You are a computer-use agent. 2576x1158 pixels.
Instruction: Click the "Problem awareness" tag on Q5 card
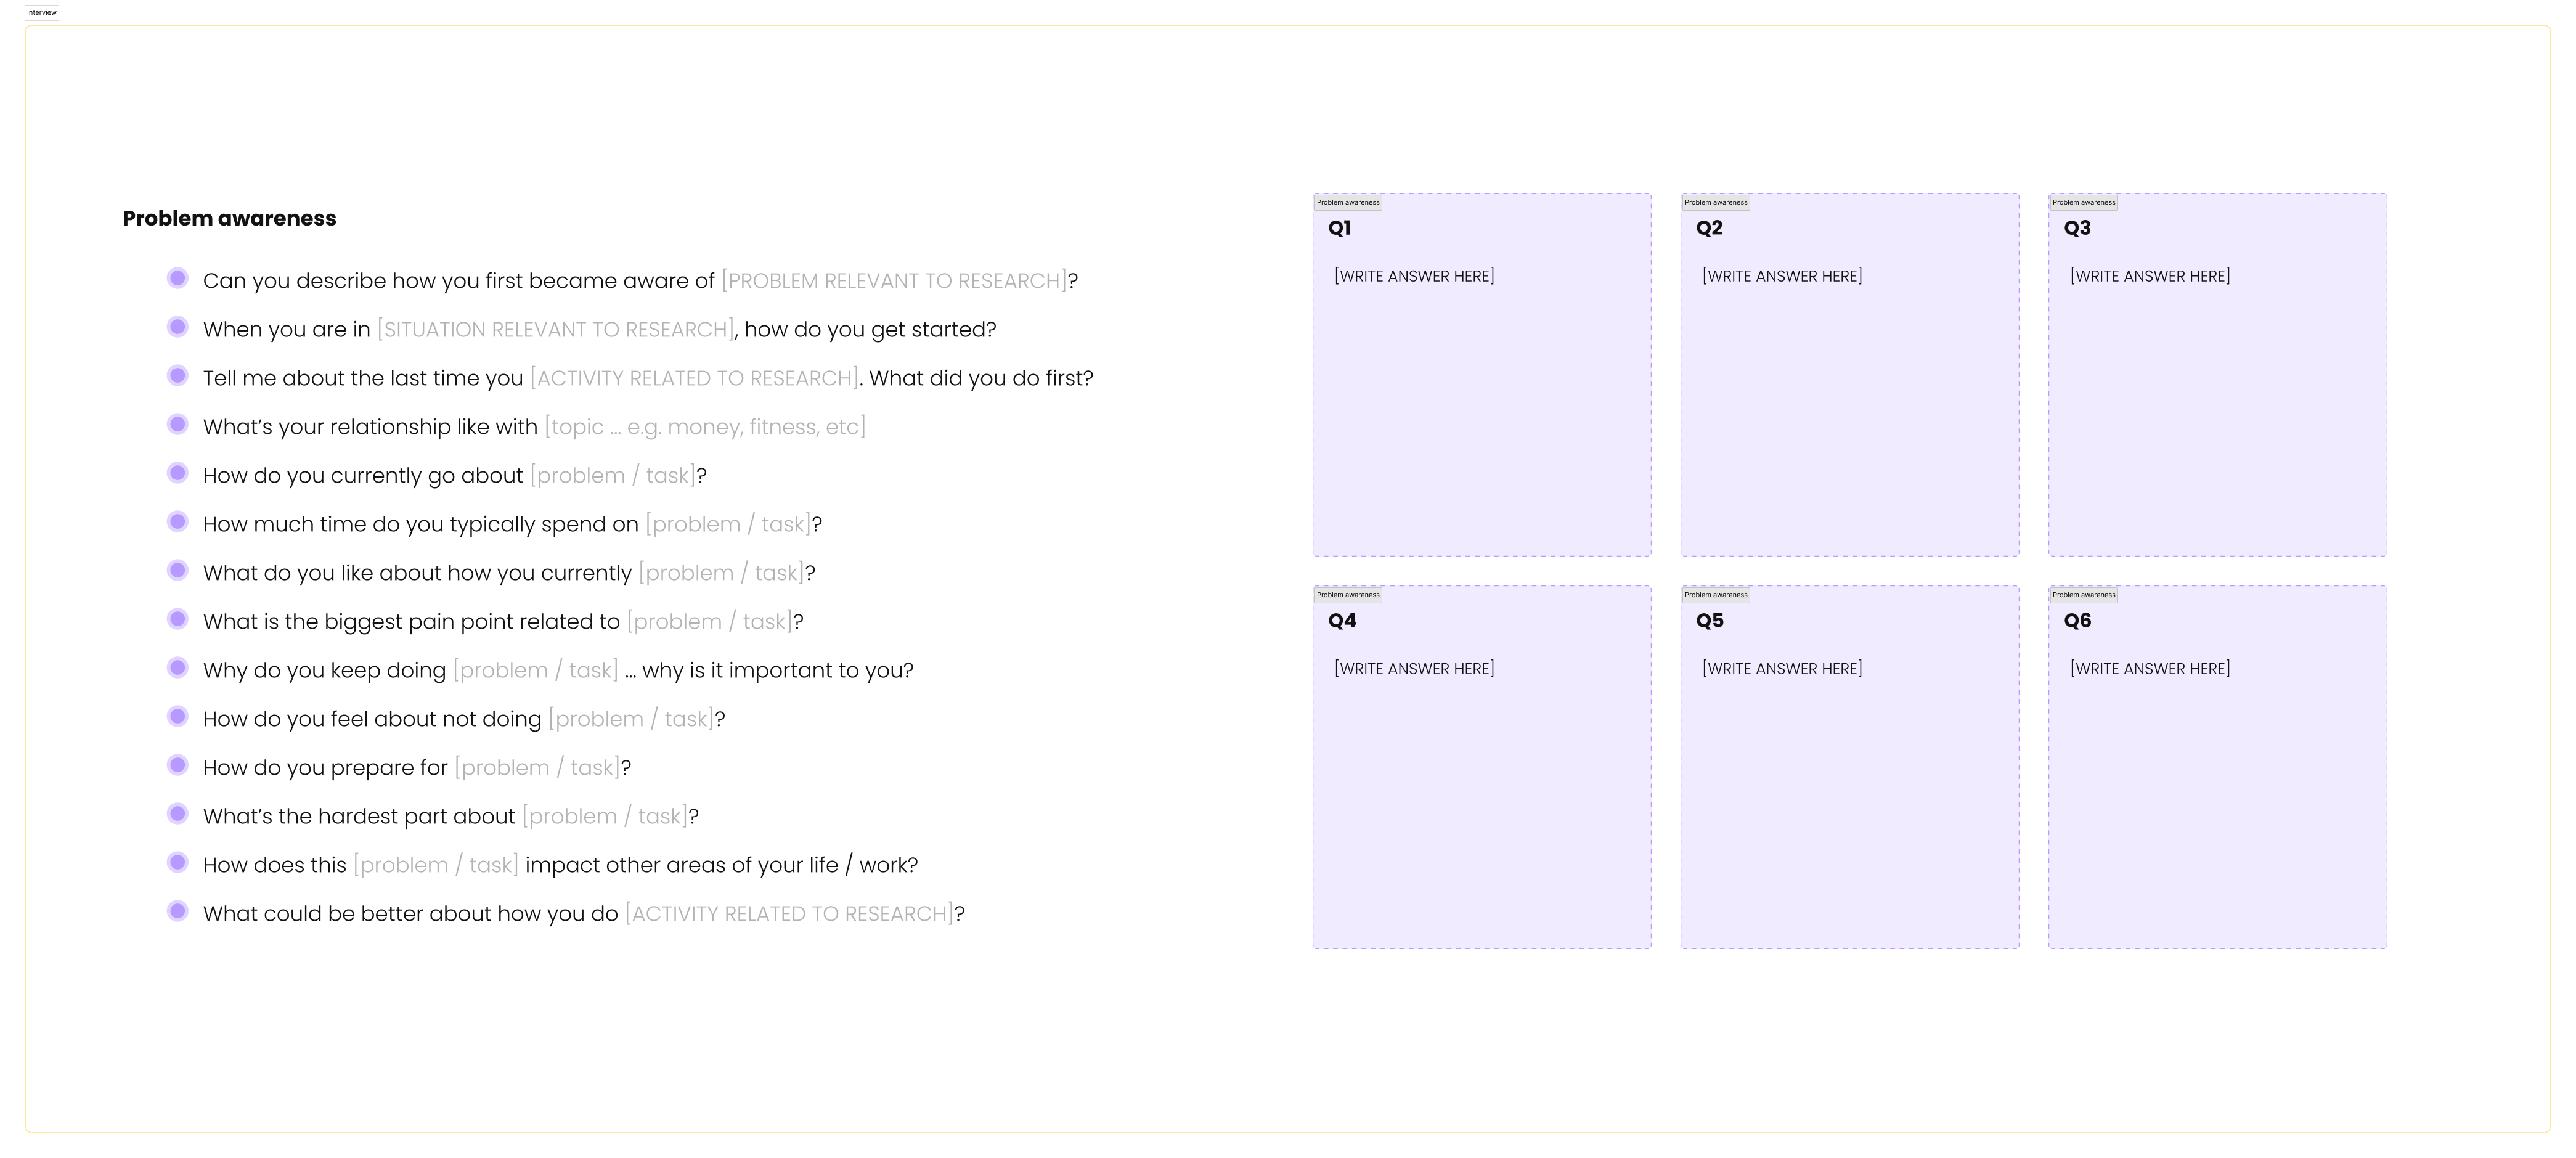[1716, 595]
